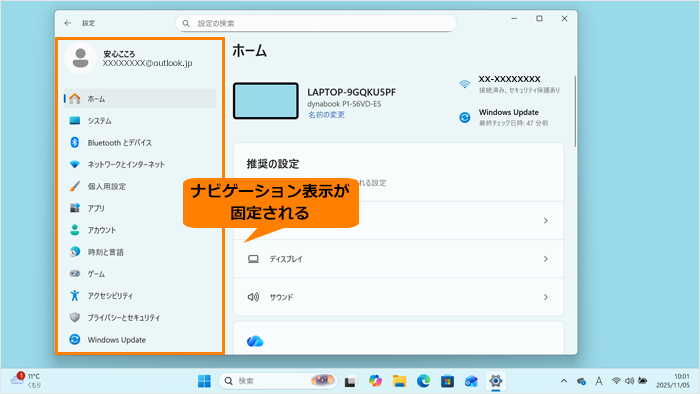
Task: Open the clock showing 10:01
Action: [673, 381]
